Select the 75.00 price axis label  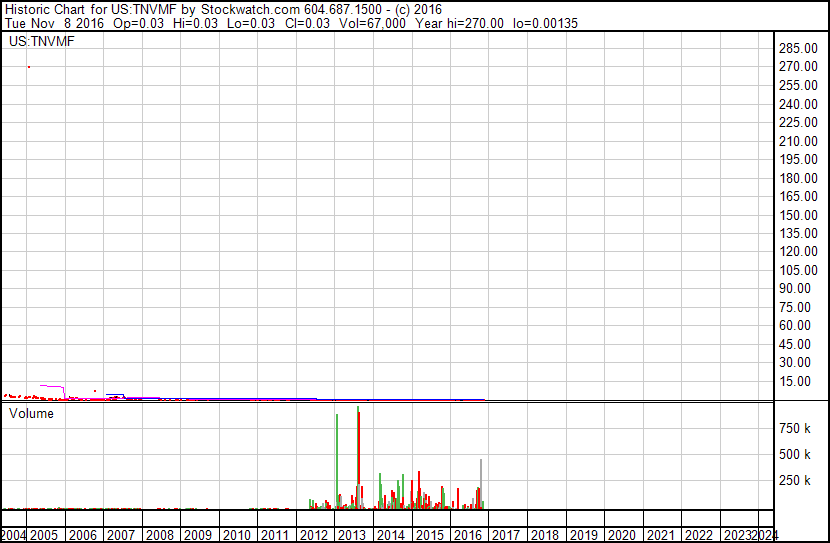(x=795, y=307)
